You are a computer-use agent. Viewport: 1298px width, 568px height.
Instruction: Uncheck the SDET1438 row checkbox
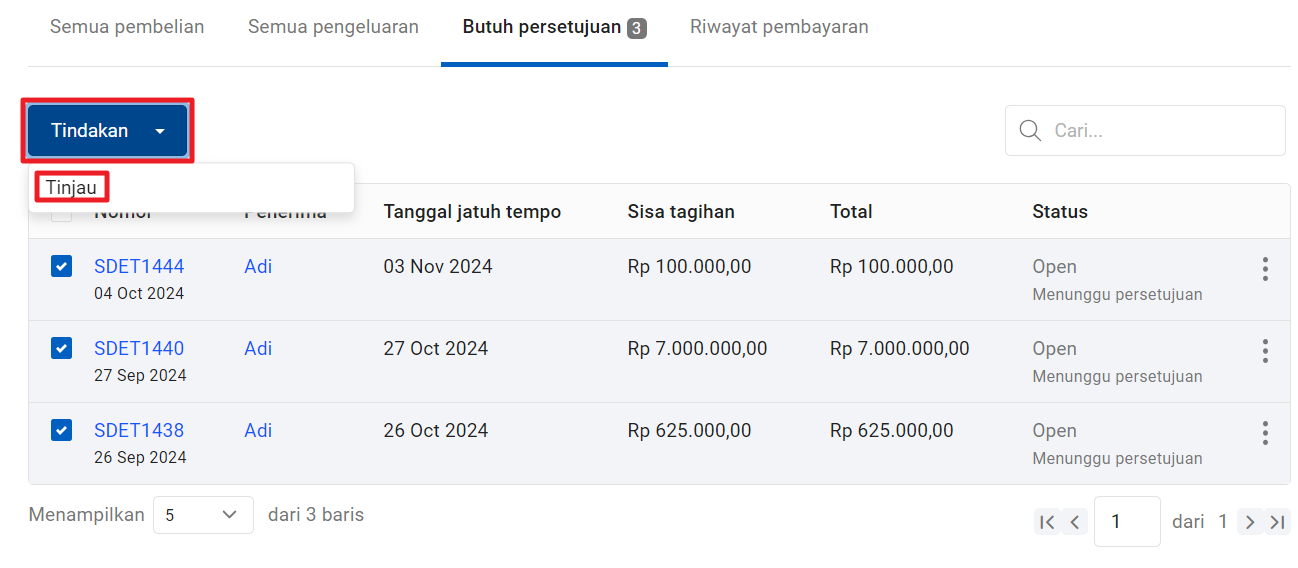tap(61, 430)
